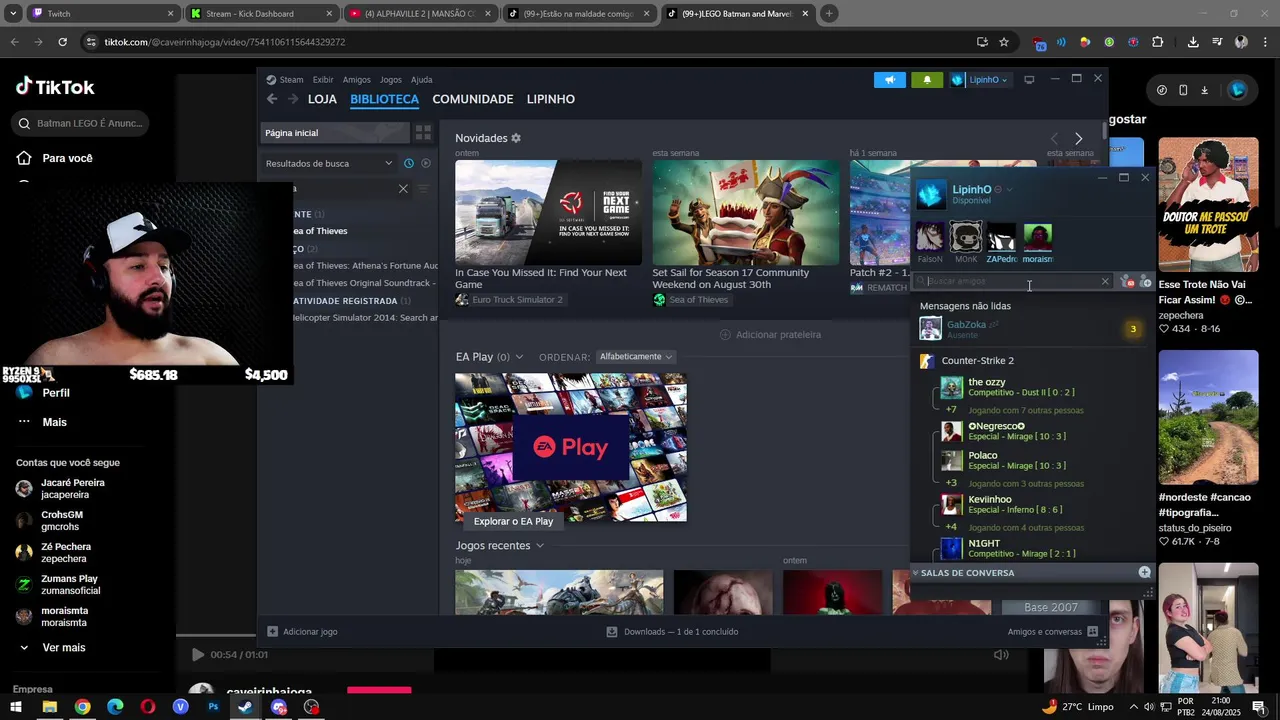Open Steam announcements megaphone button
The height and width of the screenshot is (720, 1280).
click(889, 80)
